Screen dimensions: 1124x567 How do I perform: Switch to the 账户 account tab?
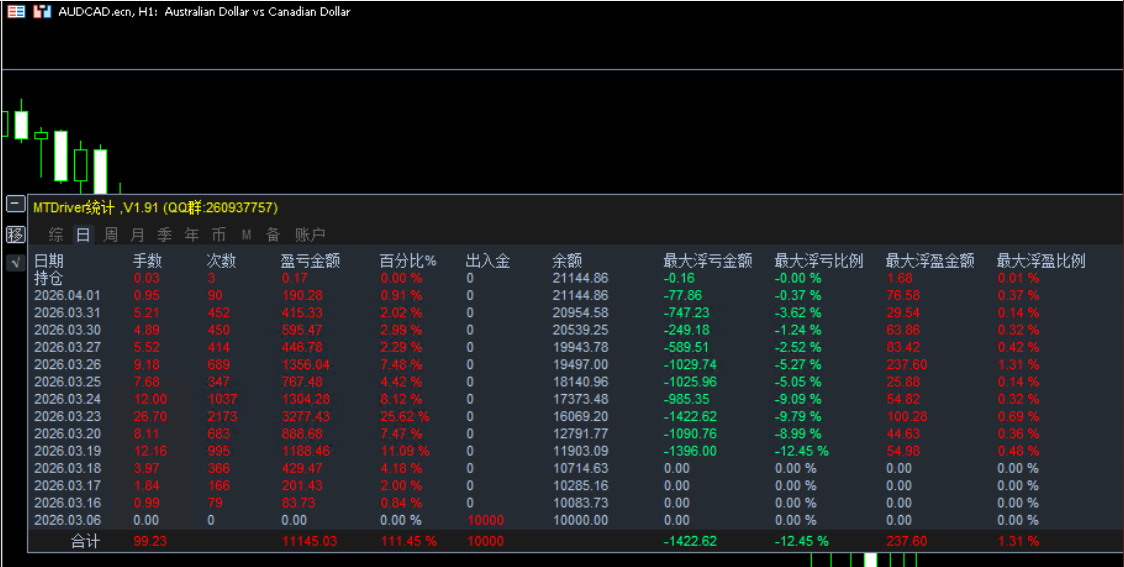point(310,235)
